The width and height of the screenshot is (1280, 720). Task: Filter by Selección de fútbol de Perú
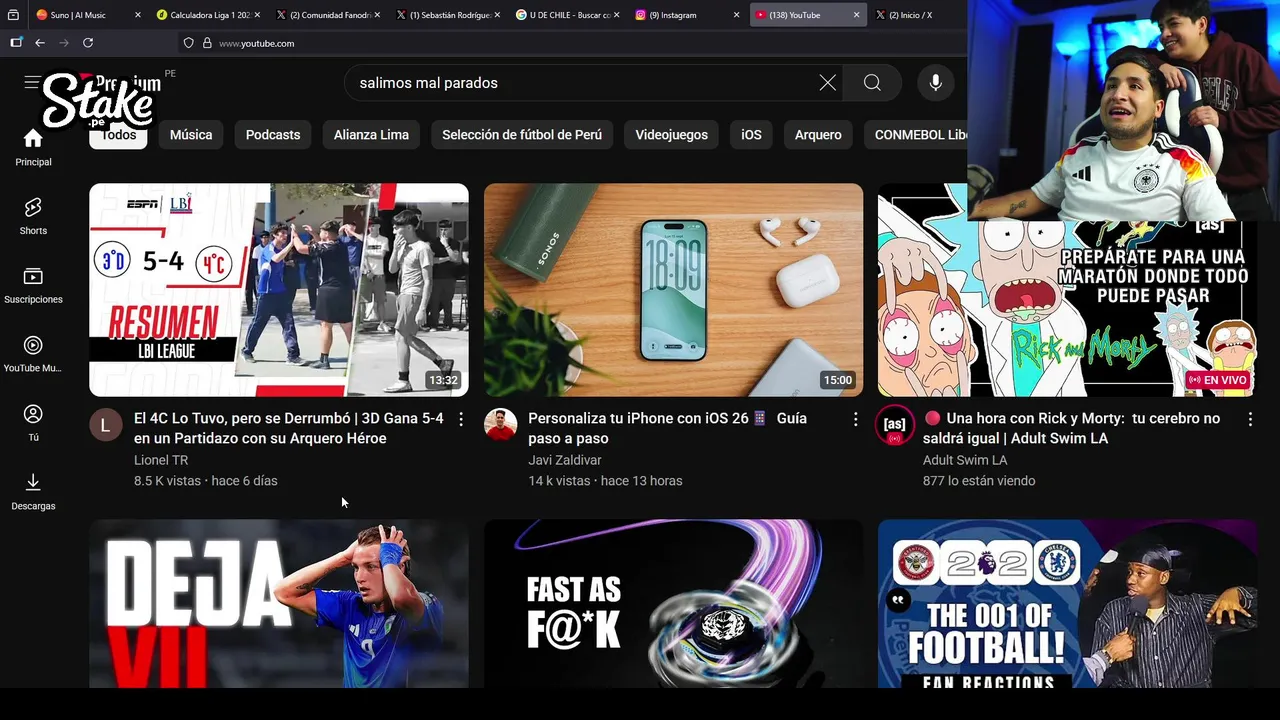pyautogui.click(x=522, y=135)
